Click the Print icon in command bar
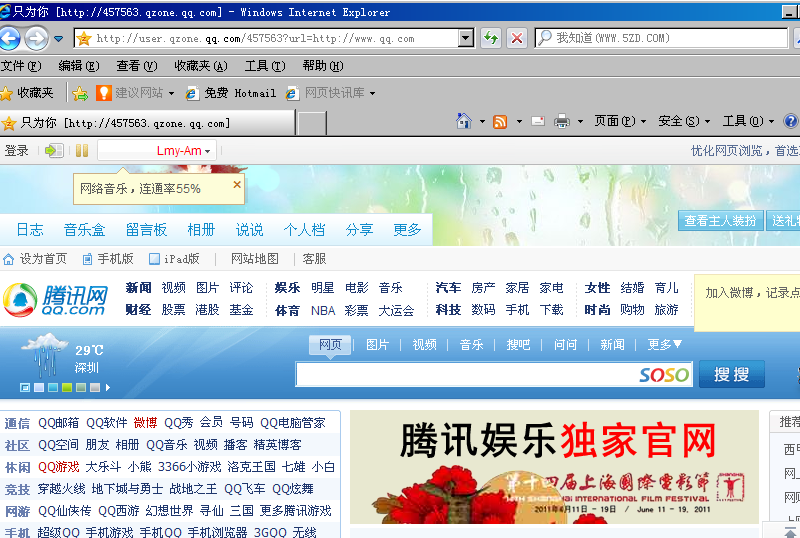Image resolution: width=800 pixels, height=538 pixels. coord(562,121)
